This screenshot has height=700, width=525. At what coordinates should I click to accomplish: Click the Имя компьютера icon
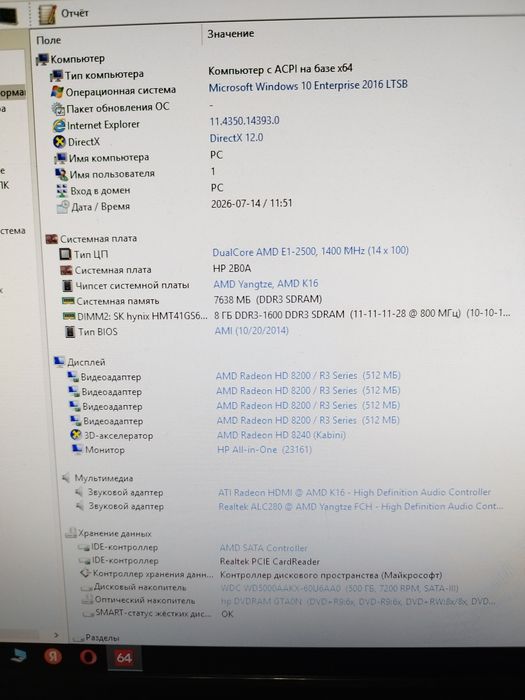(60, 158)
